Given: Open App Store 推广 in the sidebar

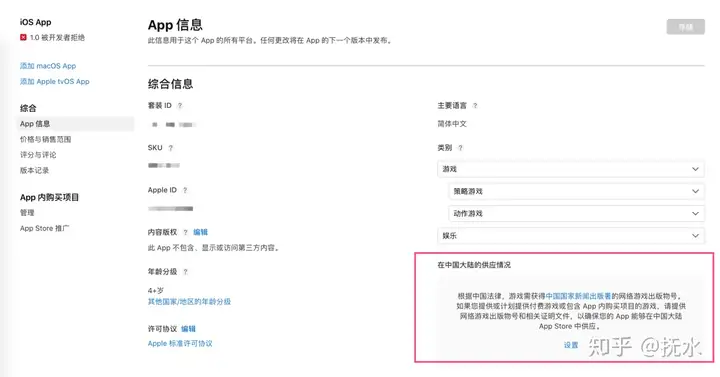Looking at the screenshot, I should pos(45,228).
